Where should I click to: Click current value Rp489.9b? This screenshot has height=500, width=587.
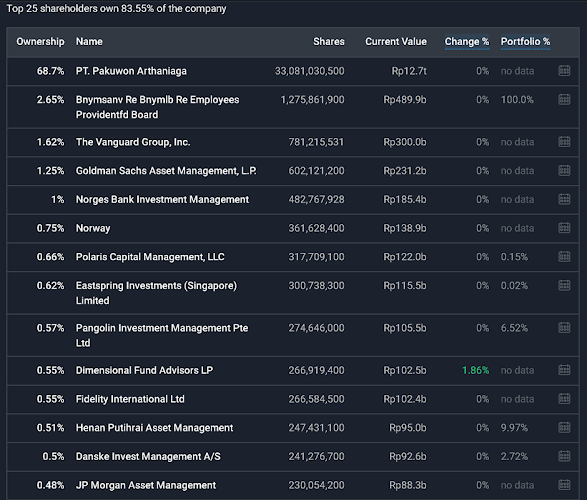(x=405, y=100)
